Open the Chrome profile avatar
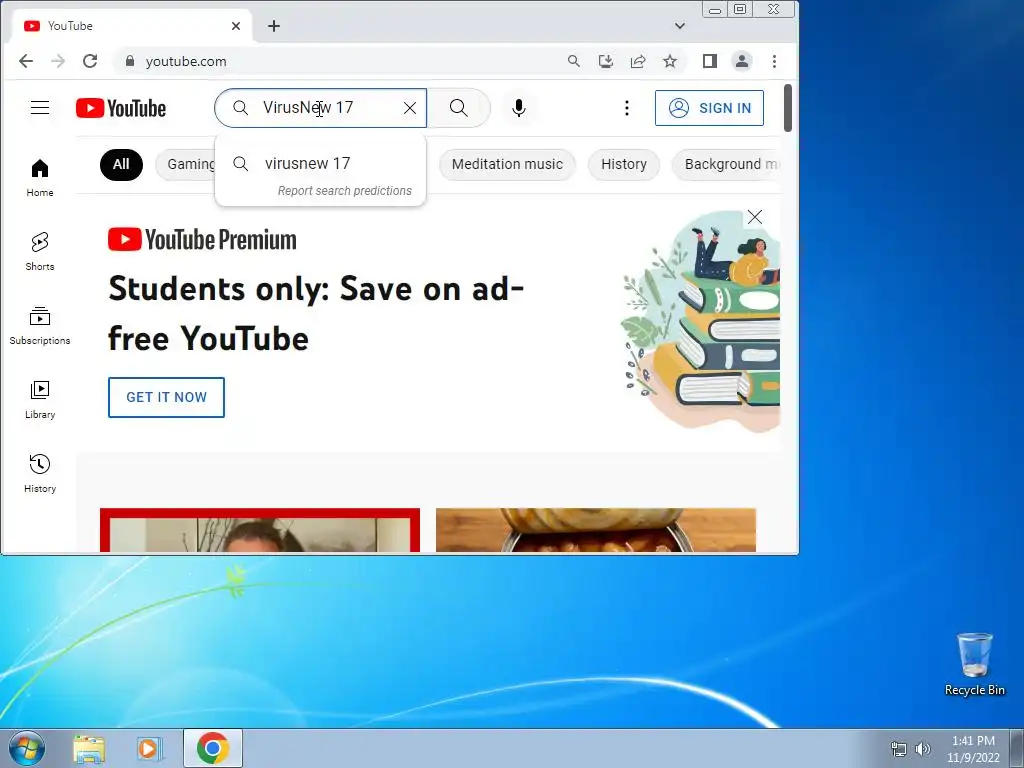The height and width of the screenshot is (768, 1024). click(x=742, y=61)
